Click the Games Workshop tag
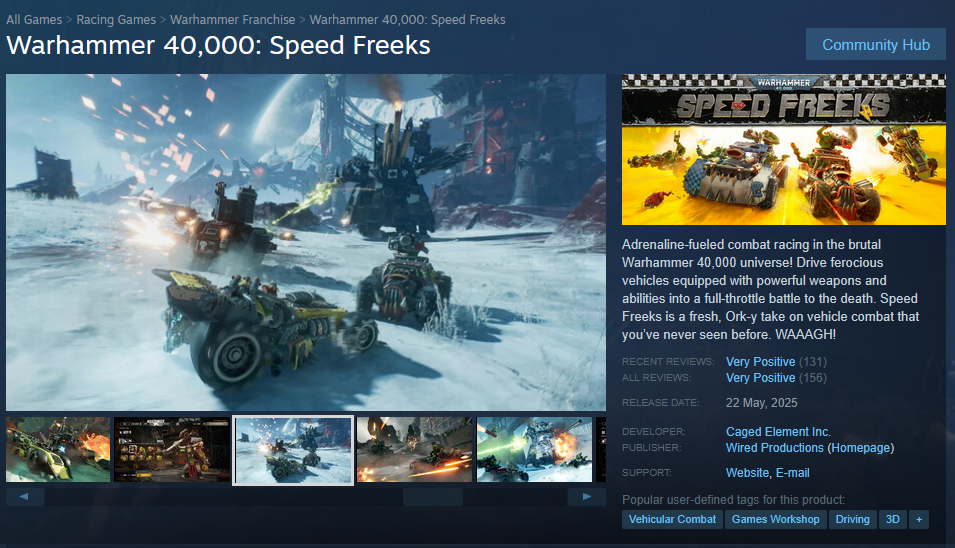This screenshot has height=548, width=955. 775,519
